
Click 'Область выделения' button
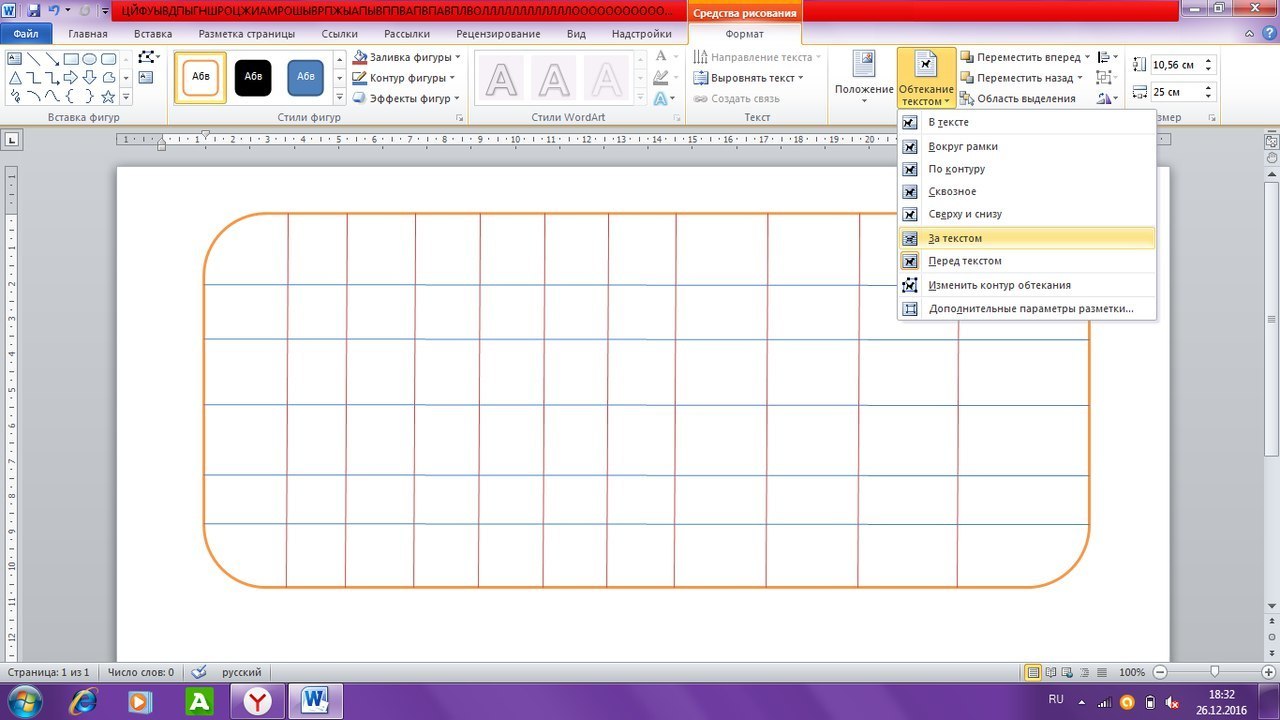(x=1018, y=98)
